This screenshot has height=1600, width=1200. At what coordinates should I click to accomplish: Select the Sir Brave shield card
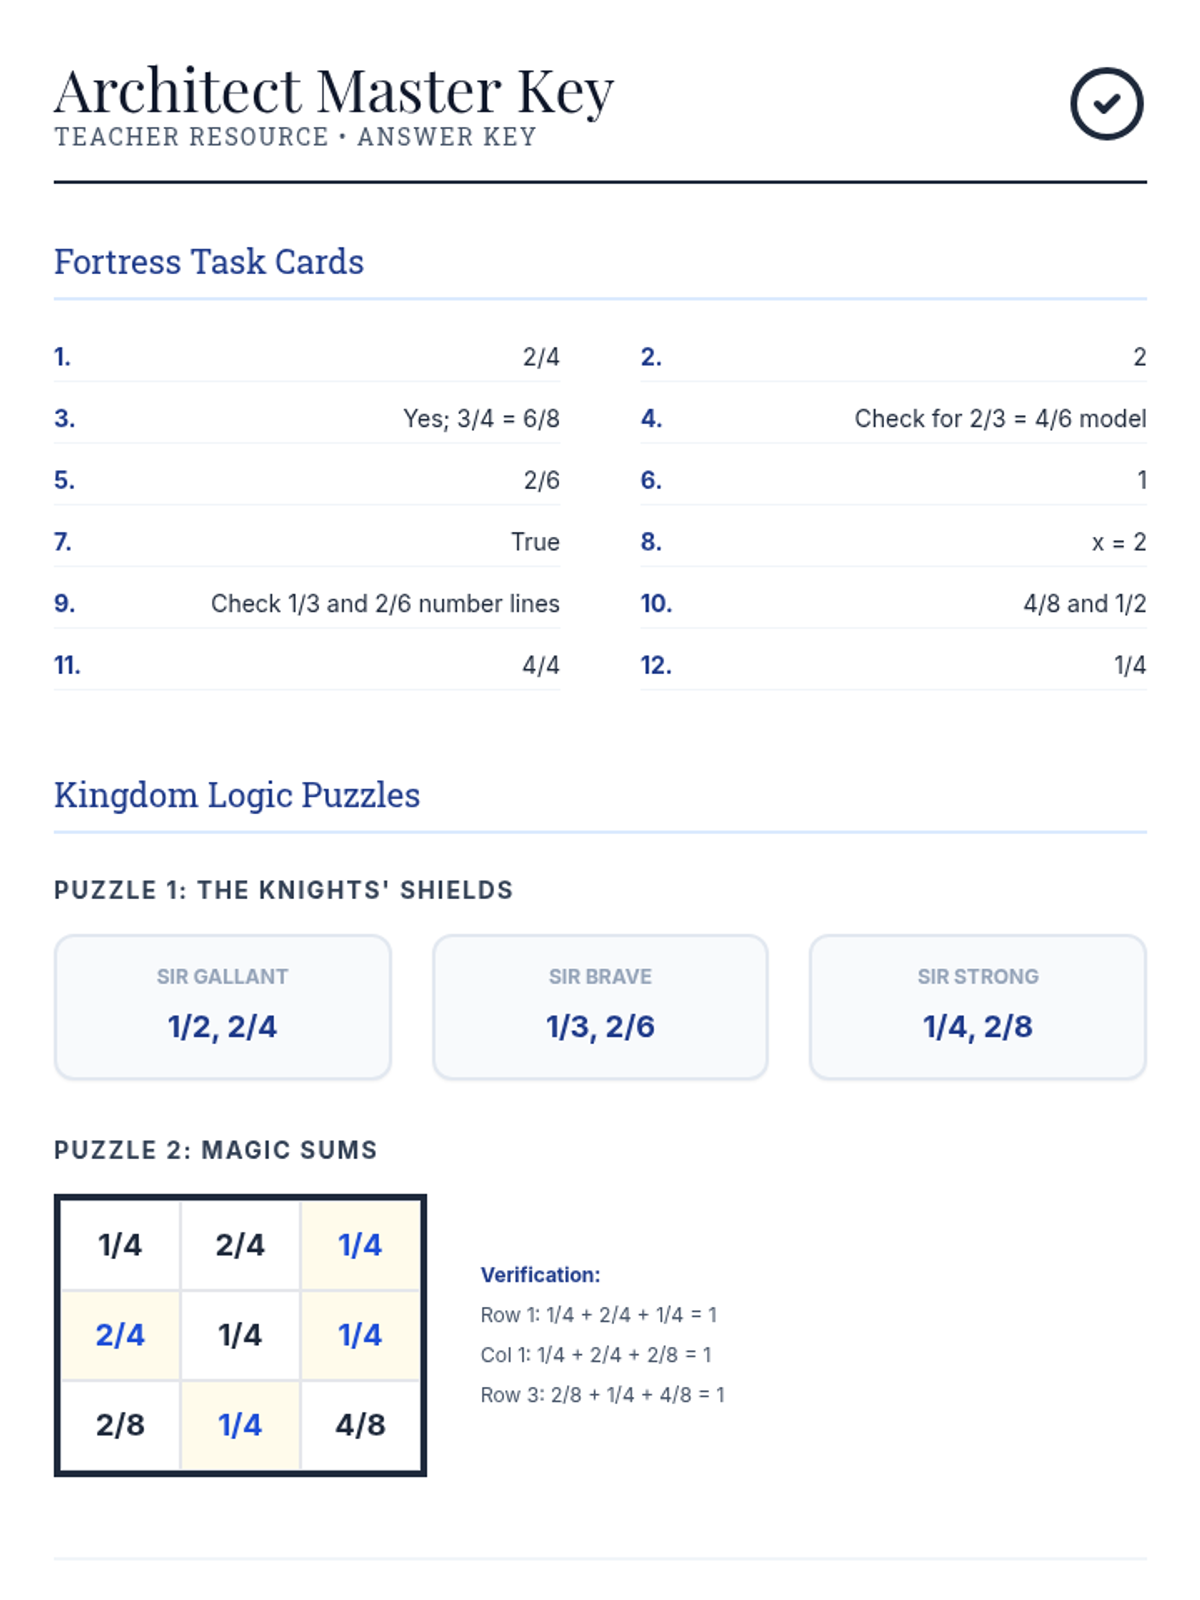[x=600, y=1007]
